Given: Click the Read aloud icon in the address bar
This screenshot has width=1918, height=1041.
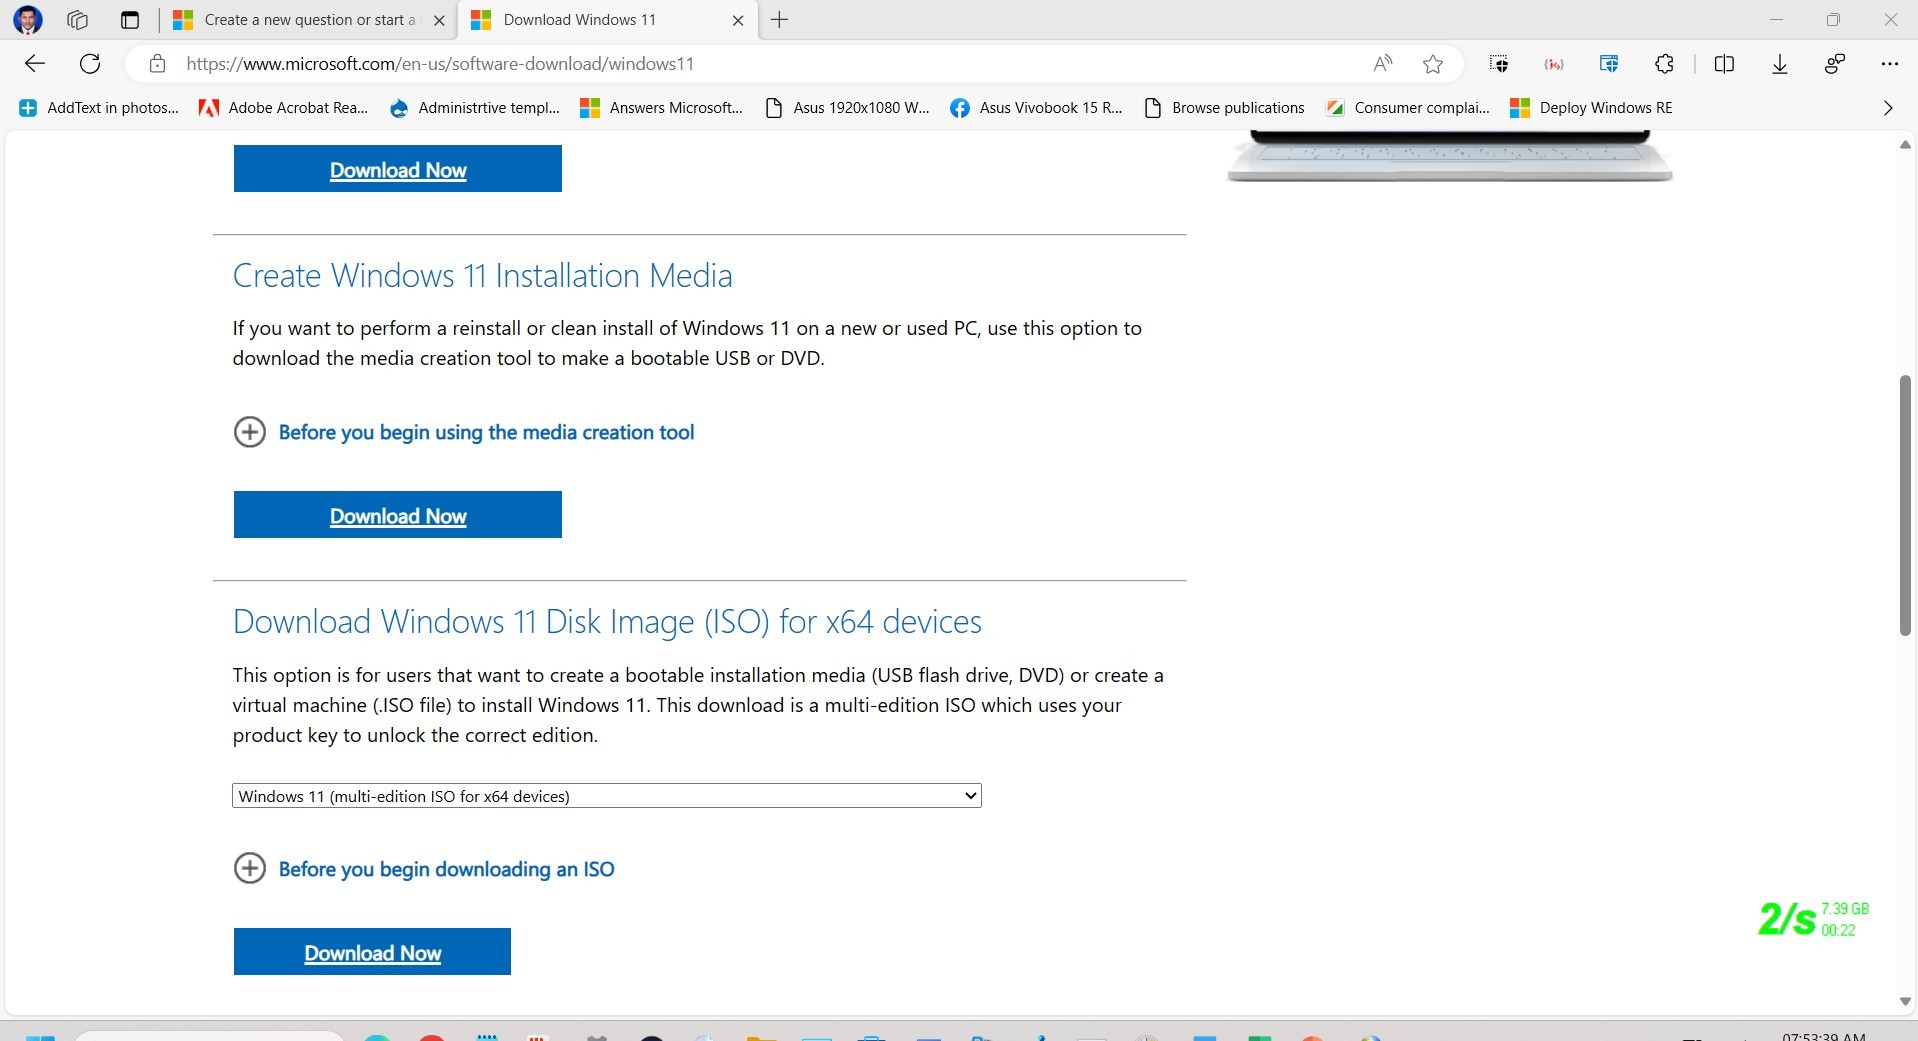Looking at the screenshot, I should 1383,64.
